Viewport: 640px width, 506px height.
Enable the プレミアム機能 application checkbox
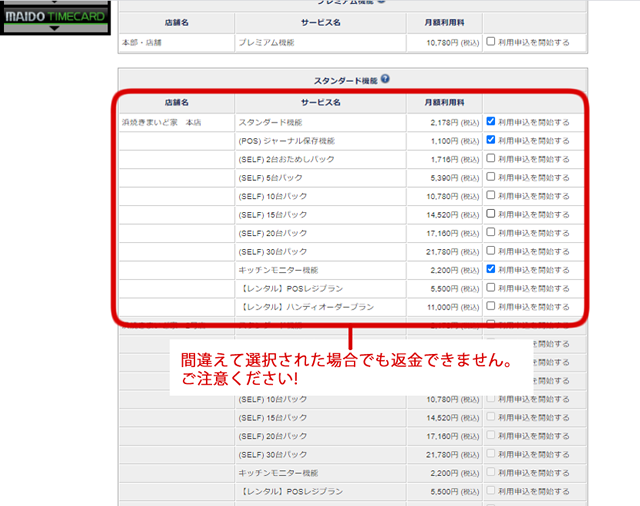click(491, 42)
